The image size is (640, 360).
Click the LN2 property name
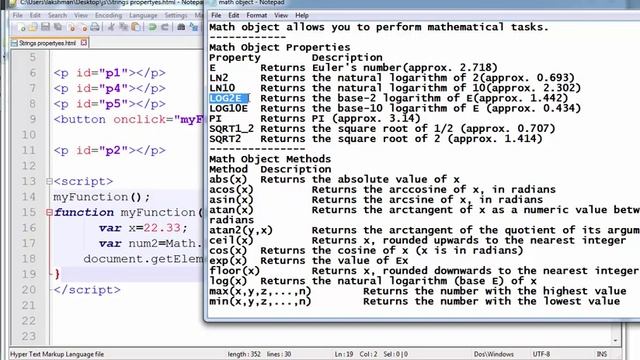pos(219,78)
